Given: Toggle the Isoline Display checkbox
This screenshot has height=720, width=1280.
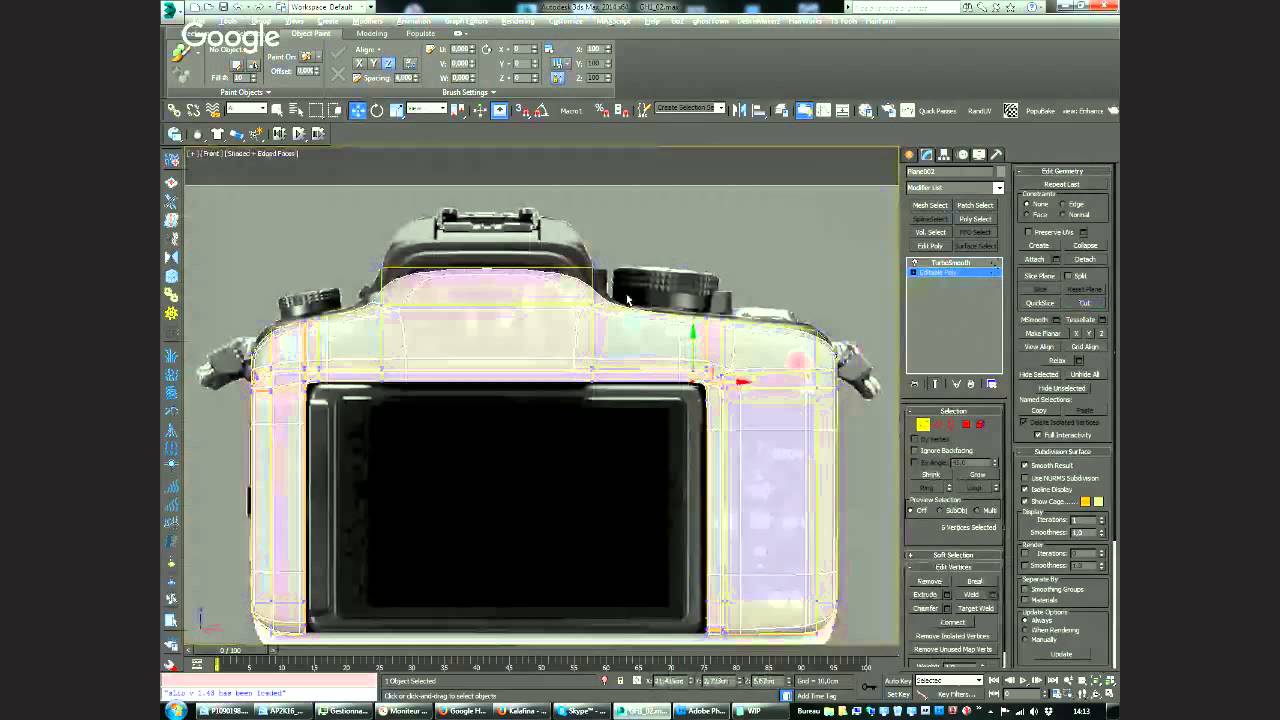Looking at the screenshot, I should pos(1025,490).
